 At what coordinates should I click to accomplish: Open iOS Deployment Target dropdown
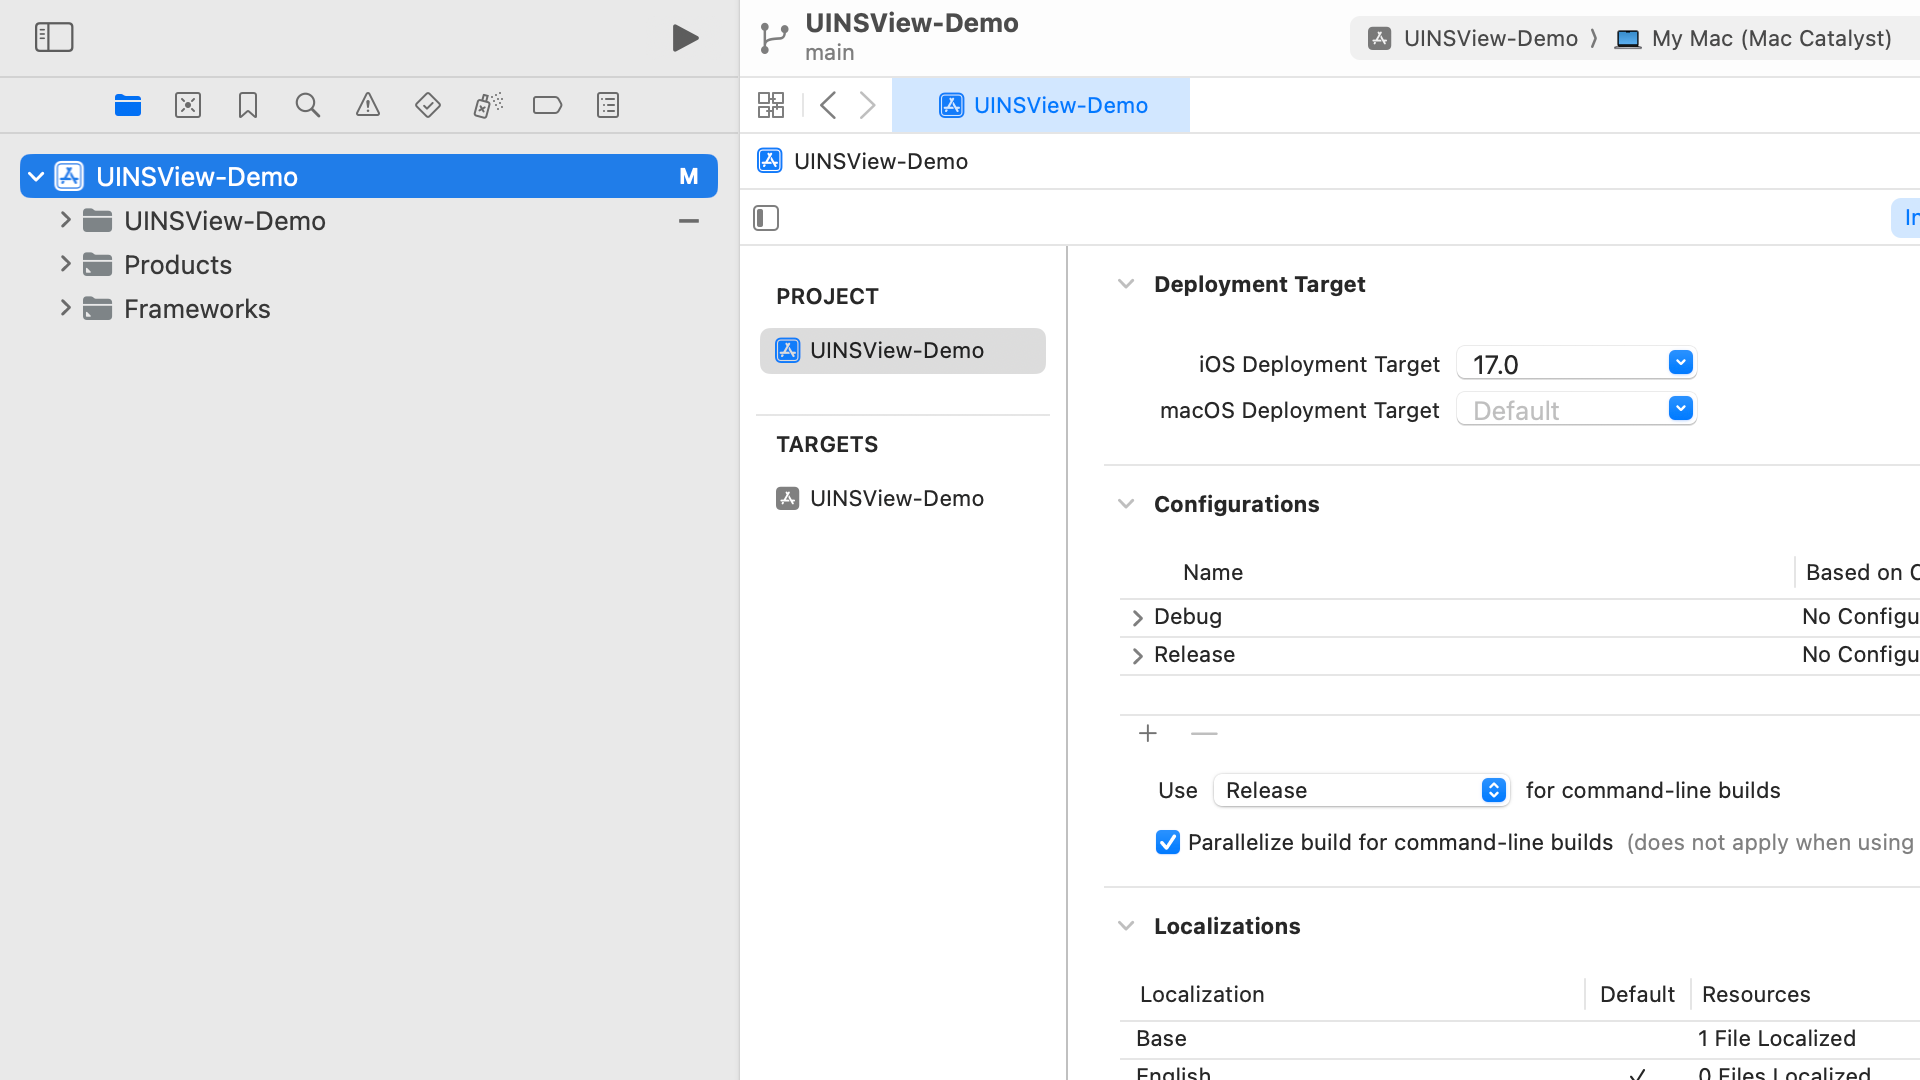1680,363
